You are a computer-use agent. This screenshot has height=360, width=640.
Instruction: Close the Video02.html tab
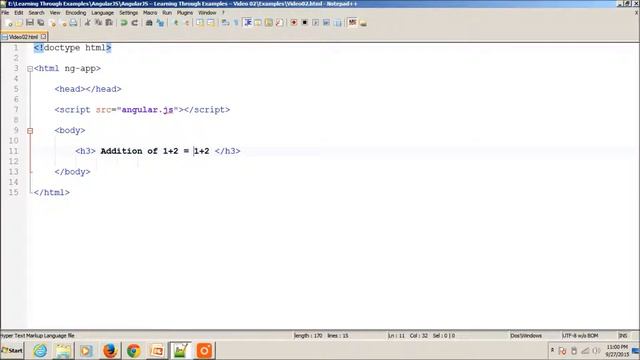(44, 37)
